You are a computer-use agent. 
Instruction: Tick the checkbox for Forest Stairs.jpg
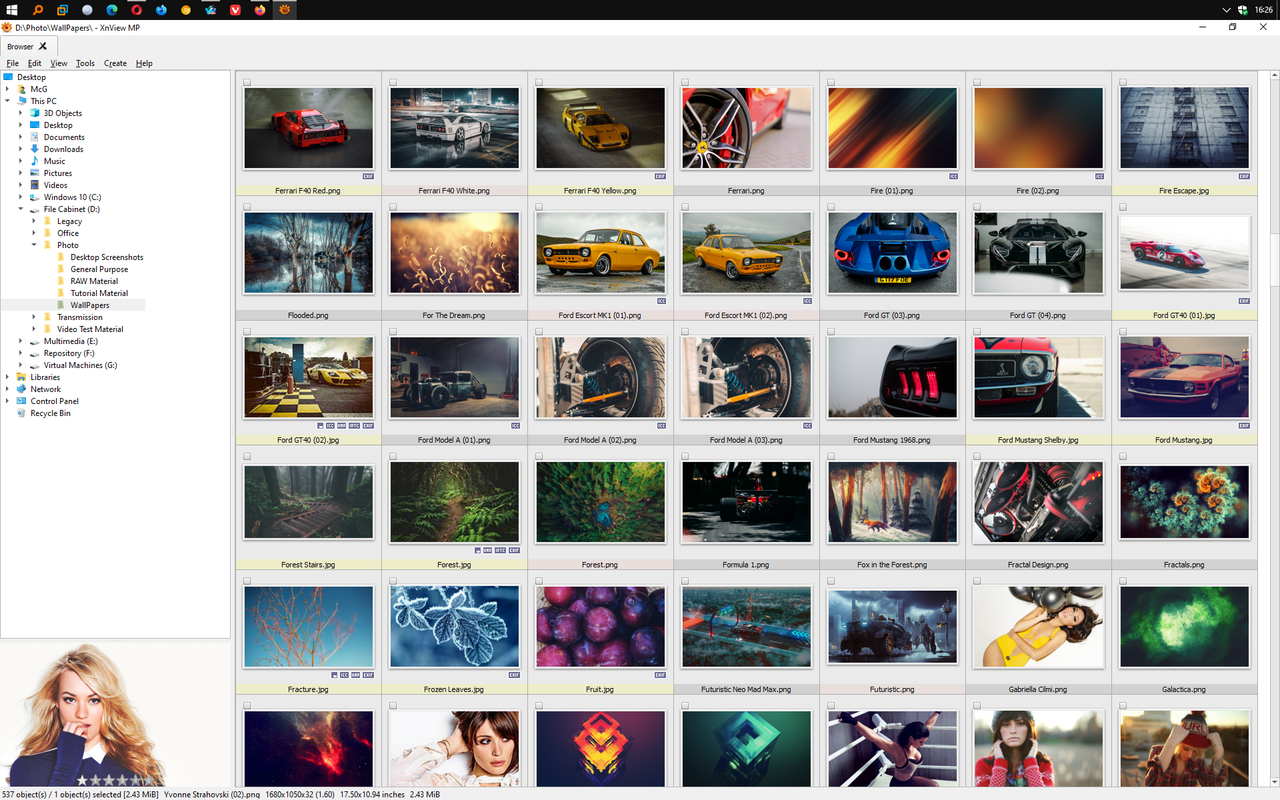247,456
